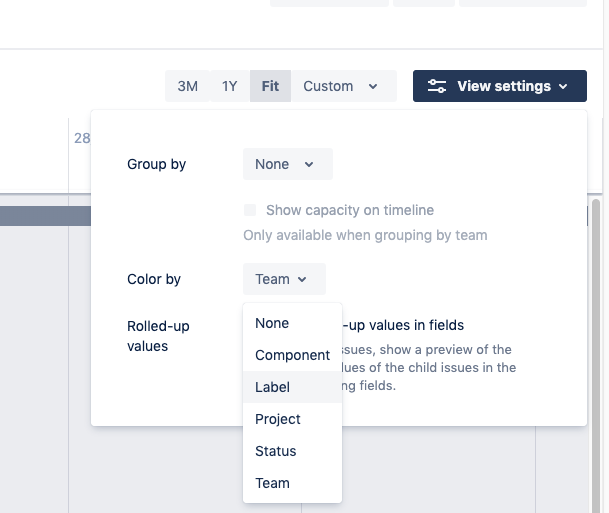609x513 pixels.
Task: Choose None in Color by list
Action: pos(292,323)
